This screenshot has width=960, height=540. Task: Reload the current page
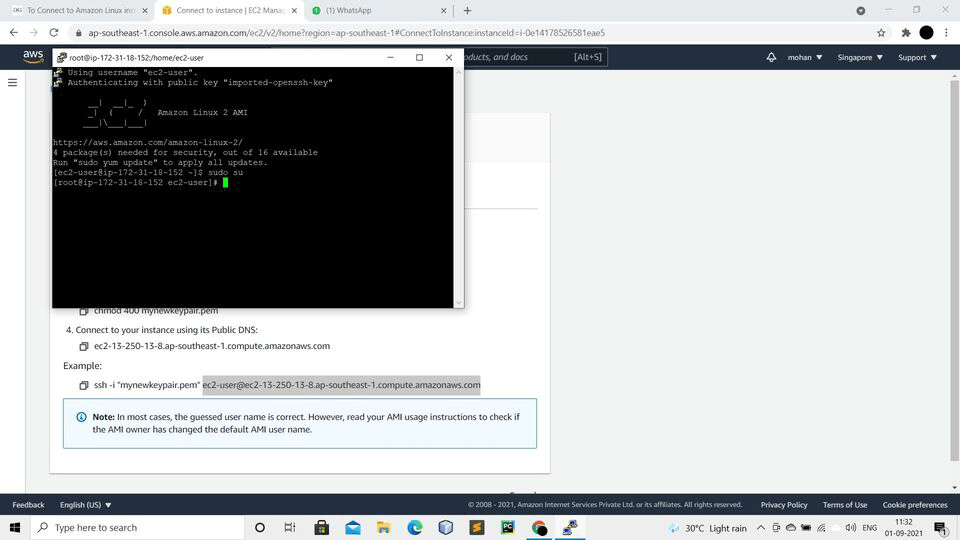pyautogui.click(x=54, y=32)
